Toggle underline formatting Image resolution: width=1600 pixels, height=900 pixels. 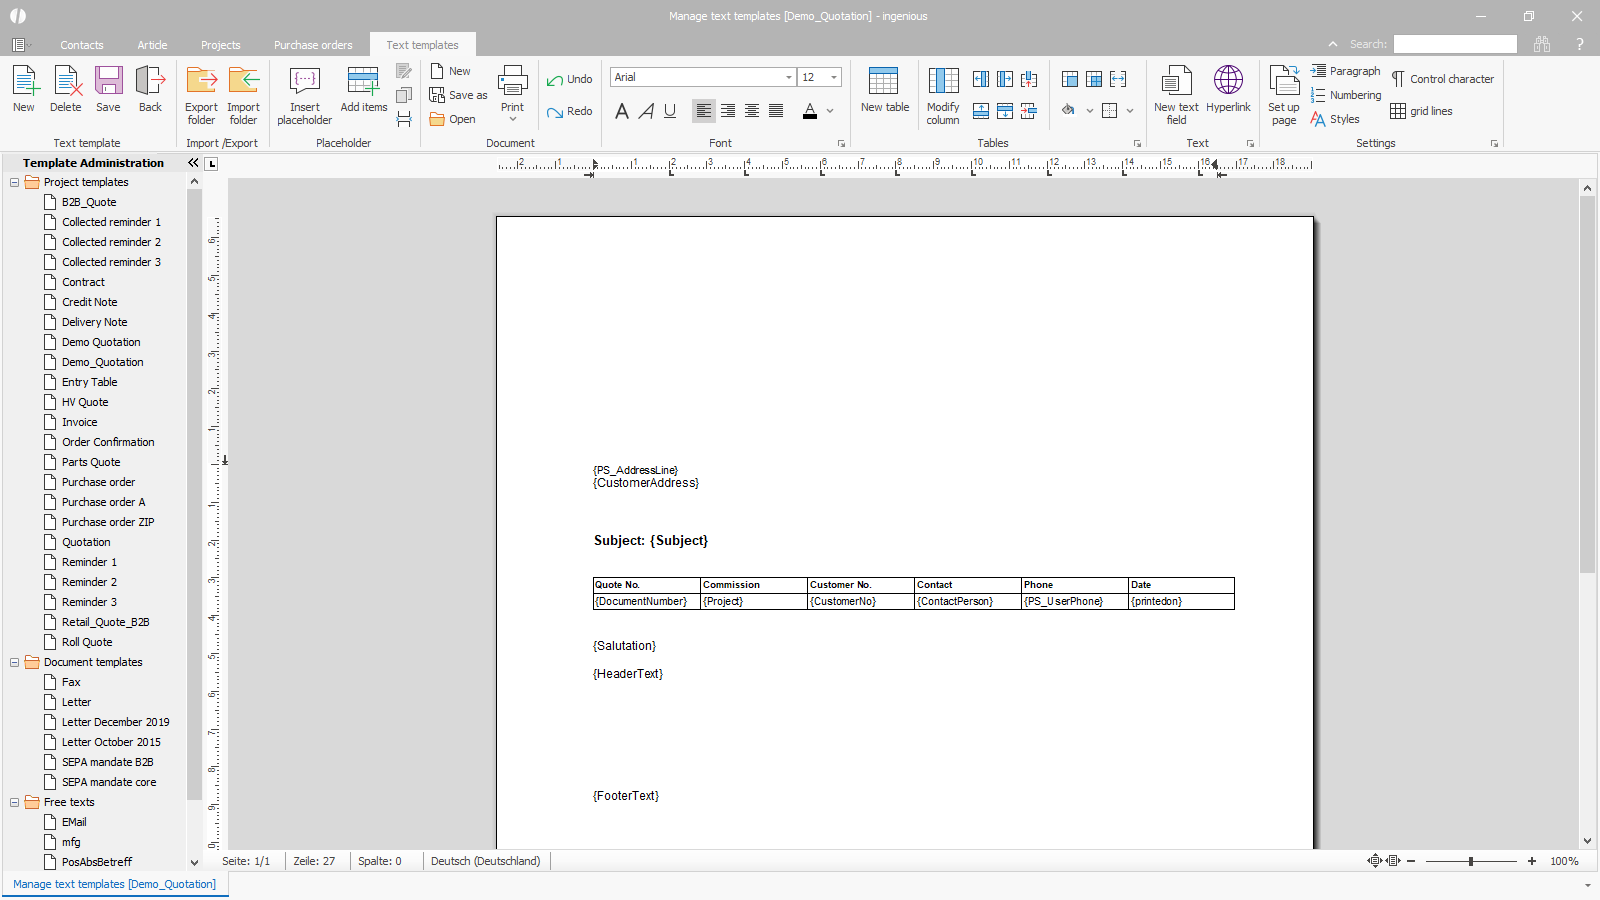click(670, 111)
